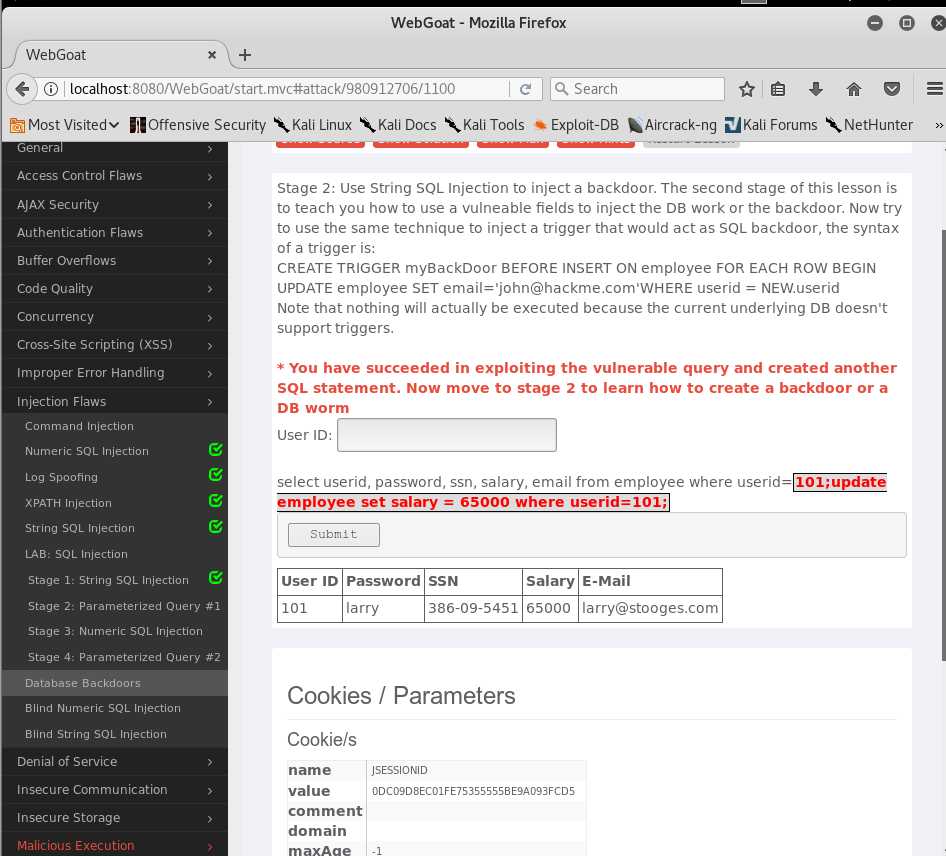Open Stage 1: String SQL Injection

[x=108, y=580]
